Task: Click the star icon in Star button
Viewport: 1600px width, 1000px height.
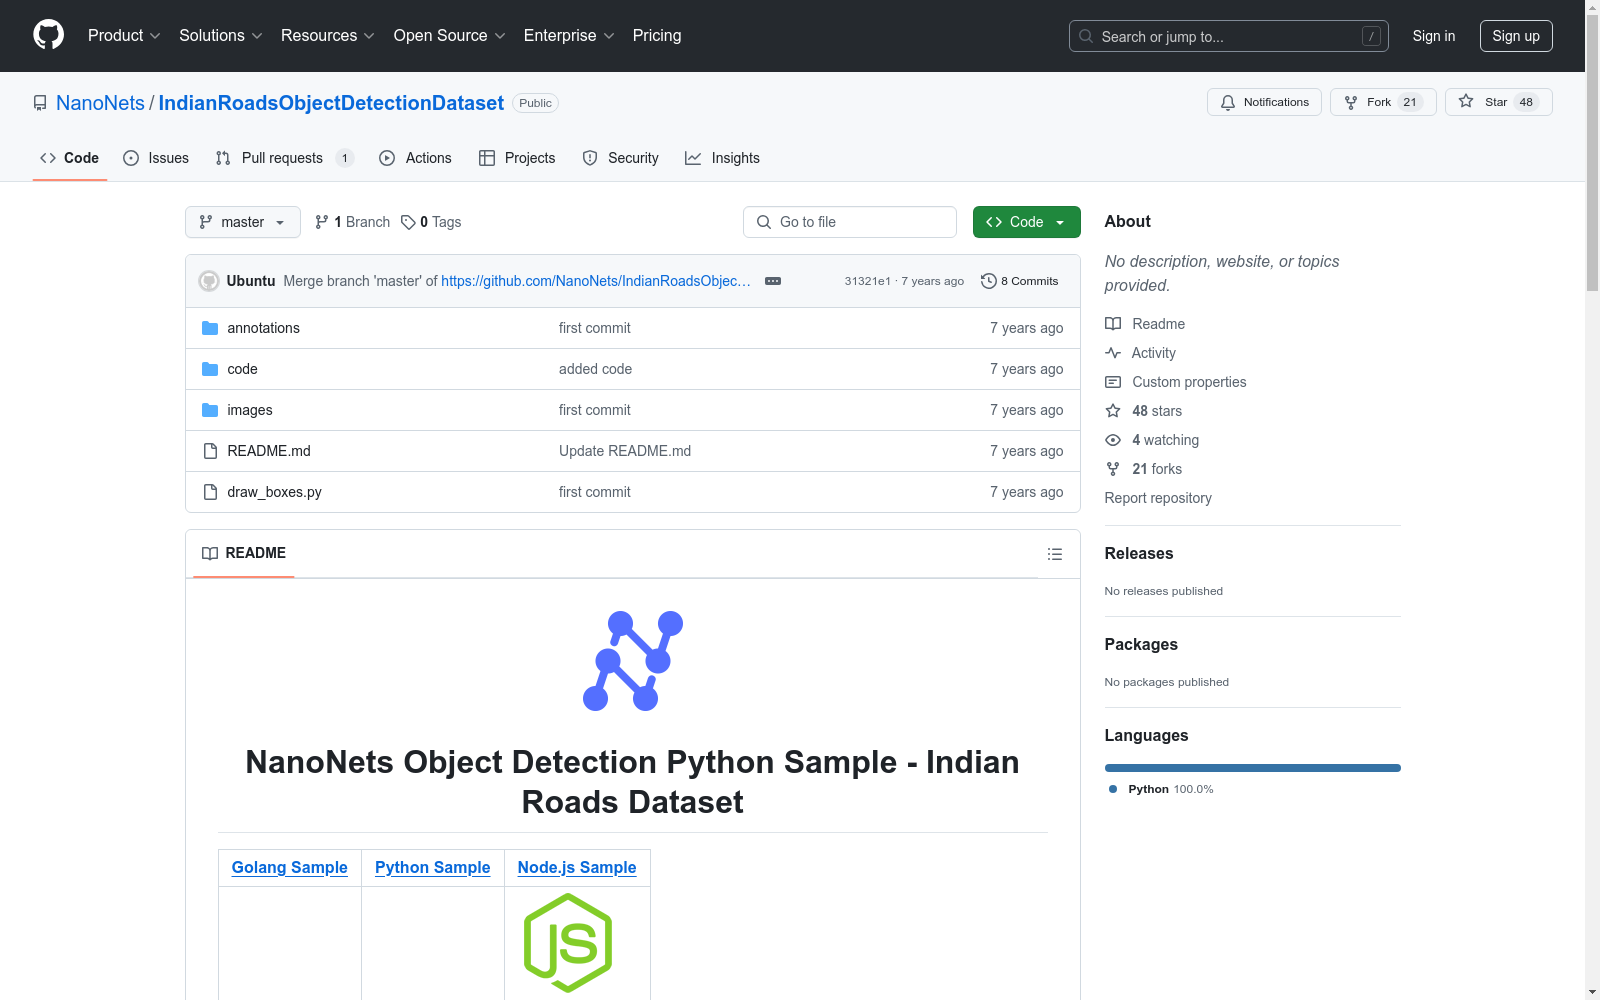Action: pyautogui.click(x=1466, y=101)
